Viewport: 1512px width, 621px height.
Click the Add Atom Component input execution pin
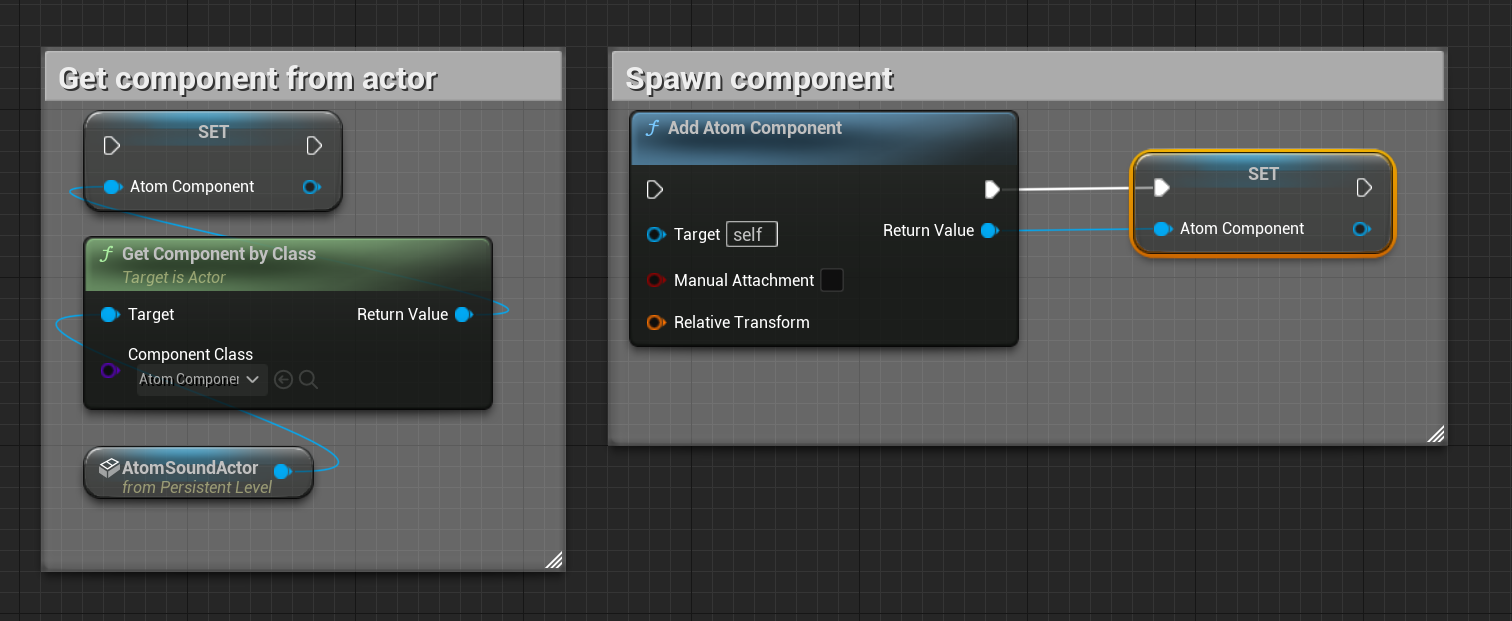click(655, 189)
